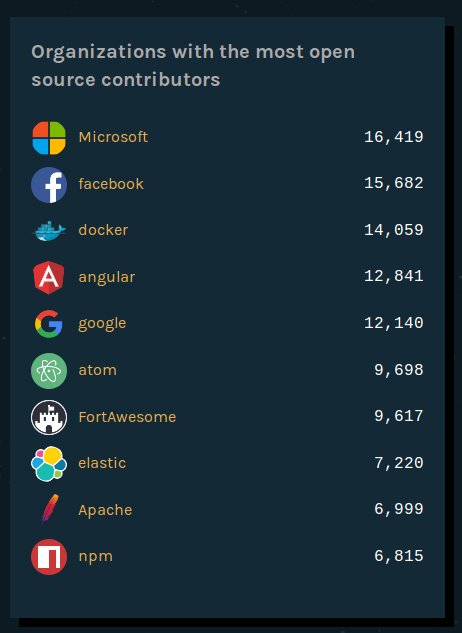The height and width of the screenshot is (633, 462).
Task: Visit the Apache organization link
Action: [105, 510]
